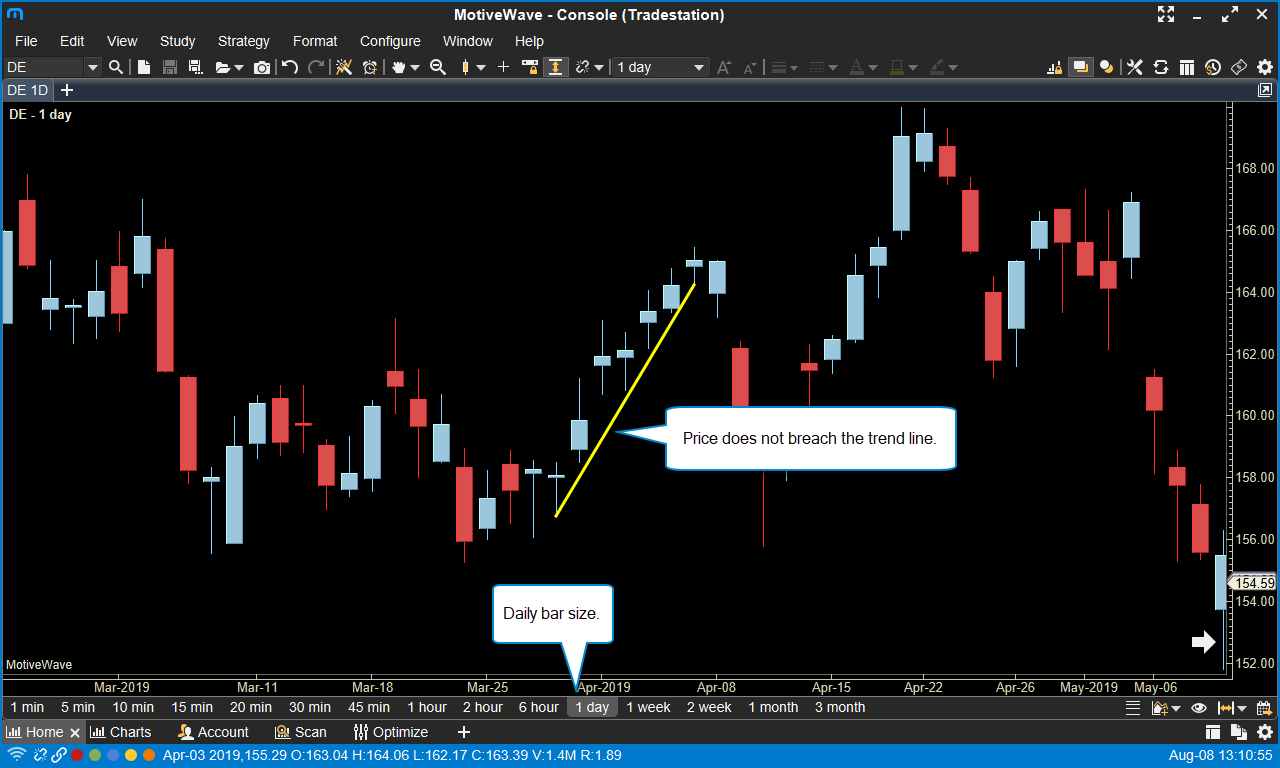Toggle the eye visibility icon in bottom bar

pos(1198,708)
